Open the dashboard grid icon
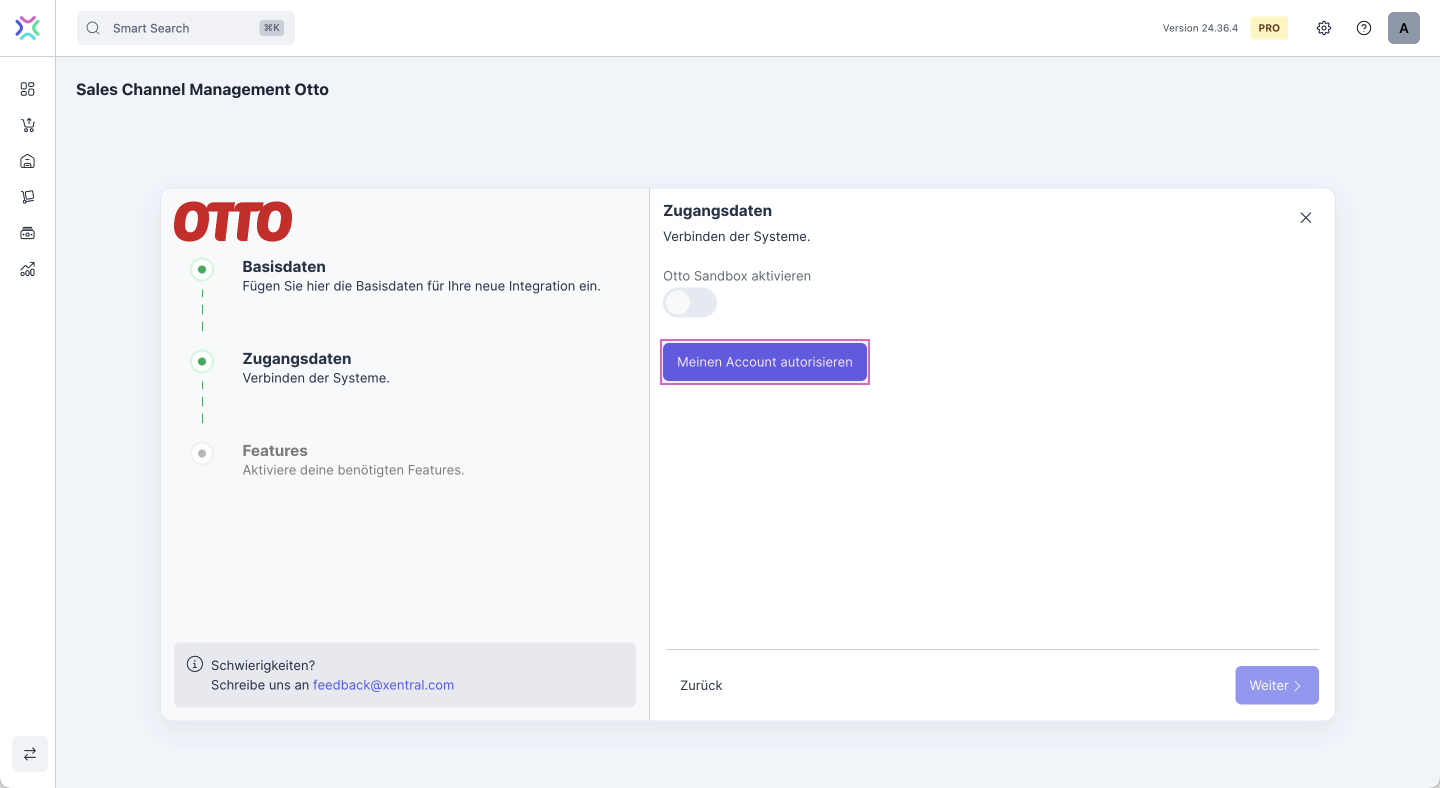Viewport: 1440px width, 788px height. [x=28, y=89]
